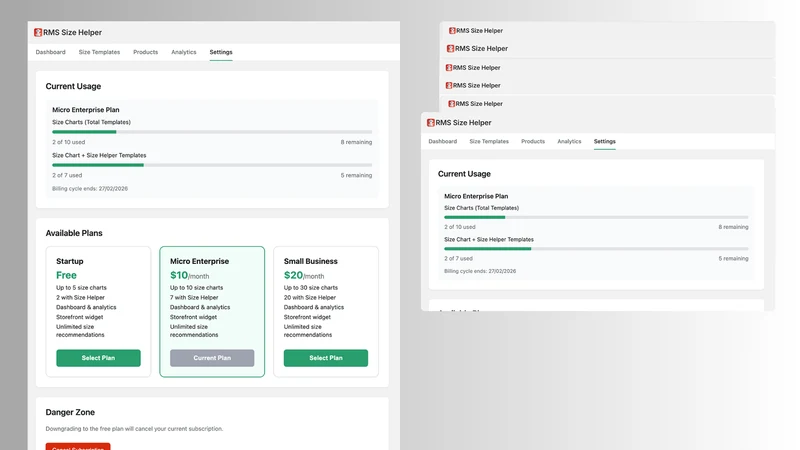800x450 pixels.
Task: Click Micro Enterprise Plan heading in left window
Action: pos(86,110)
